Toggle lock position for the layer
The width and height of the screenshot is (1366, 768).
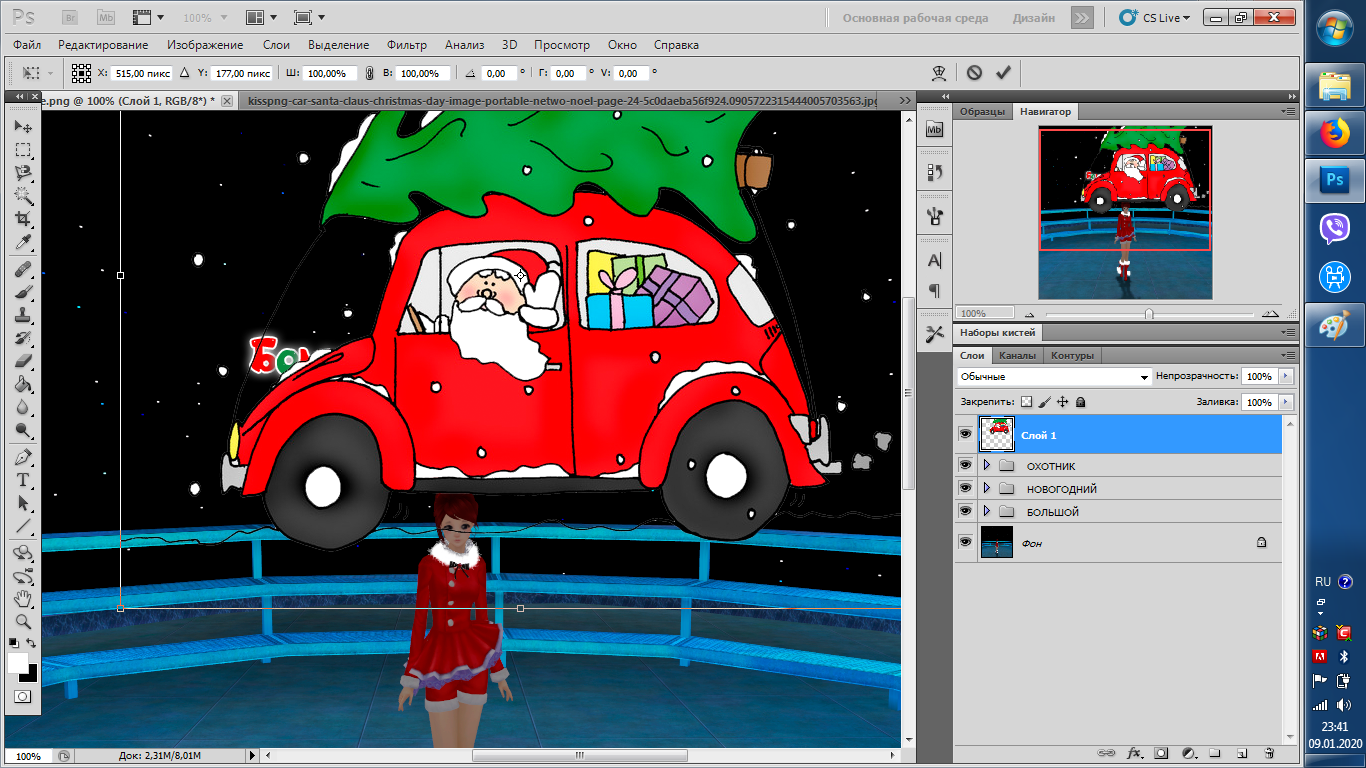pyautogui.click(x=1062, y=402)
